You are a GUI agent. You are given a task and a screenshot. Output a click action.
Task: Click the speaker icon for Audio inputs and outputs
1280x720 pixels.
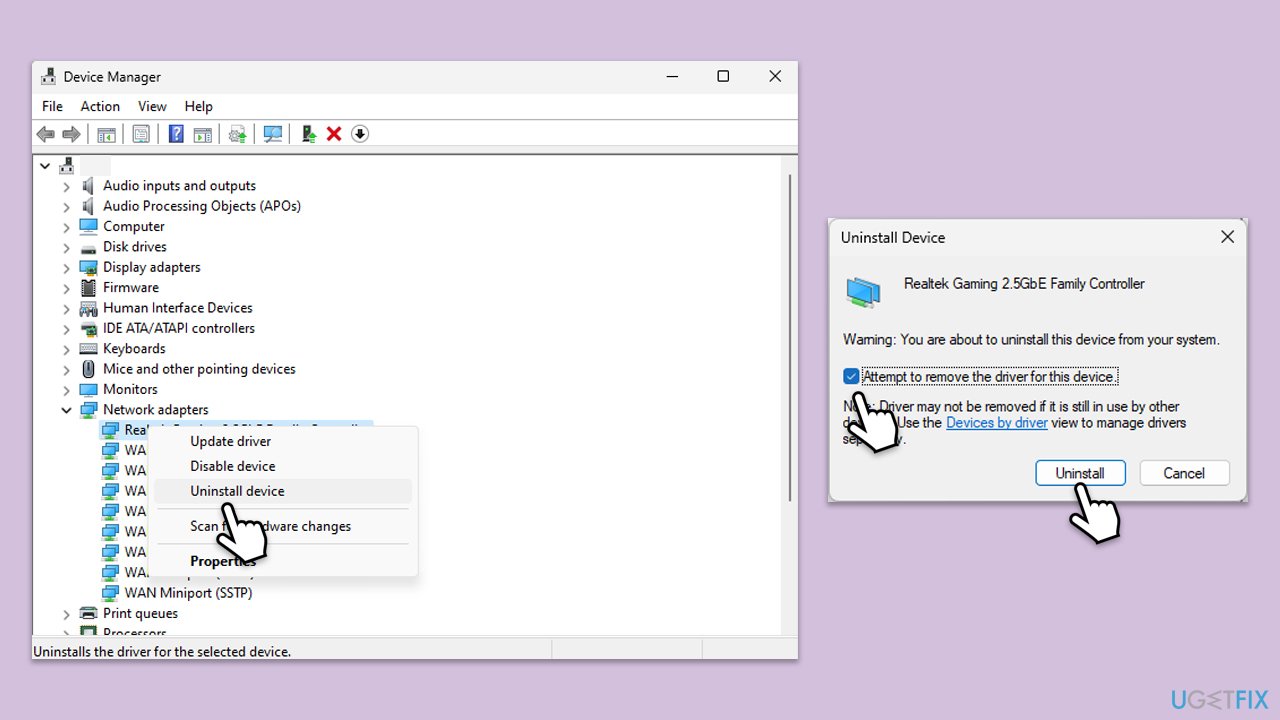[x=88, y=186]
